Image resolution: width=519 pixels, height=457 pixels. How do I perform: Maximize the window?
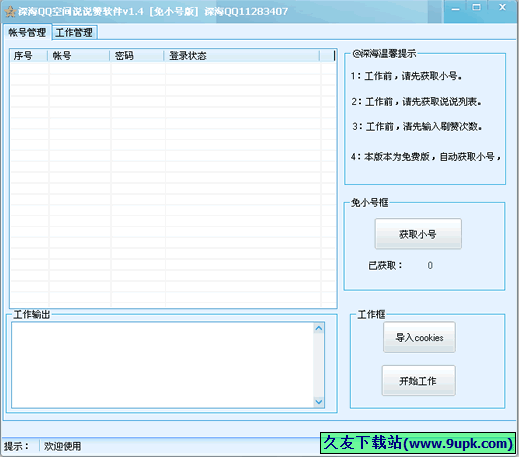pos(477,7)
